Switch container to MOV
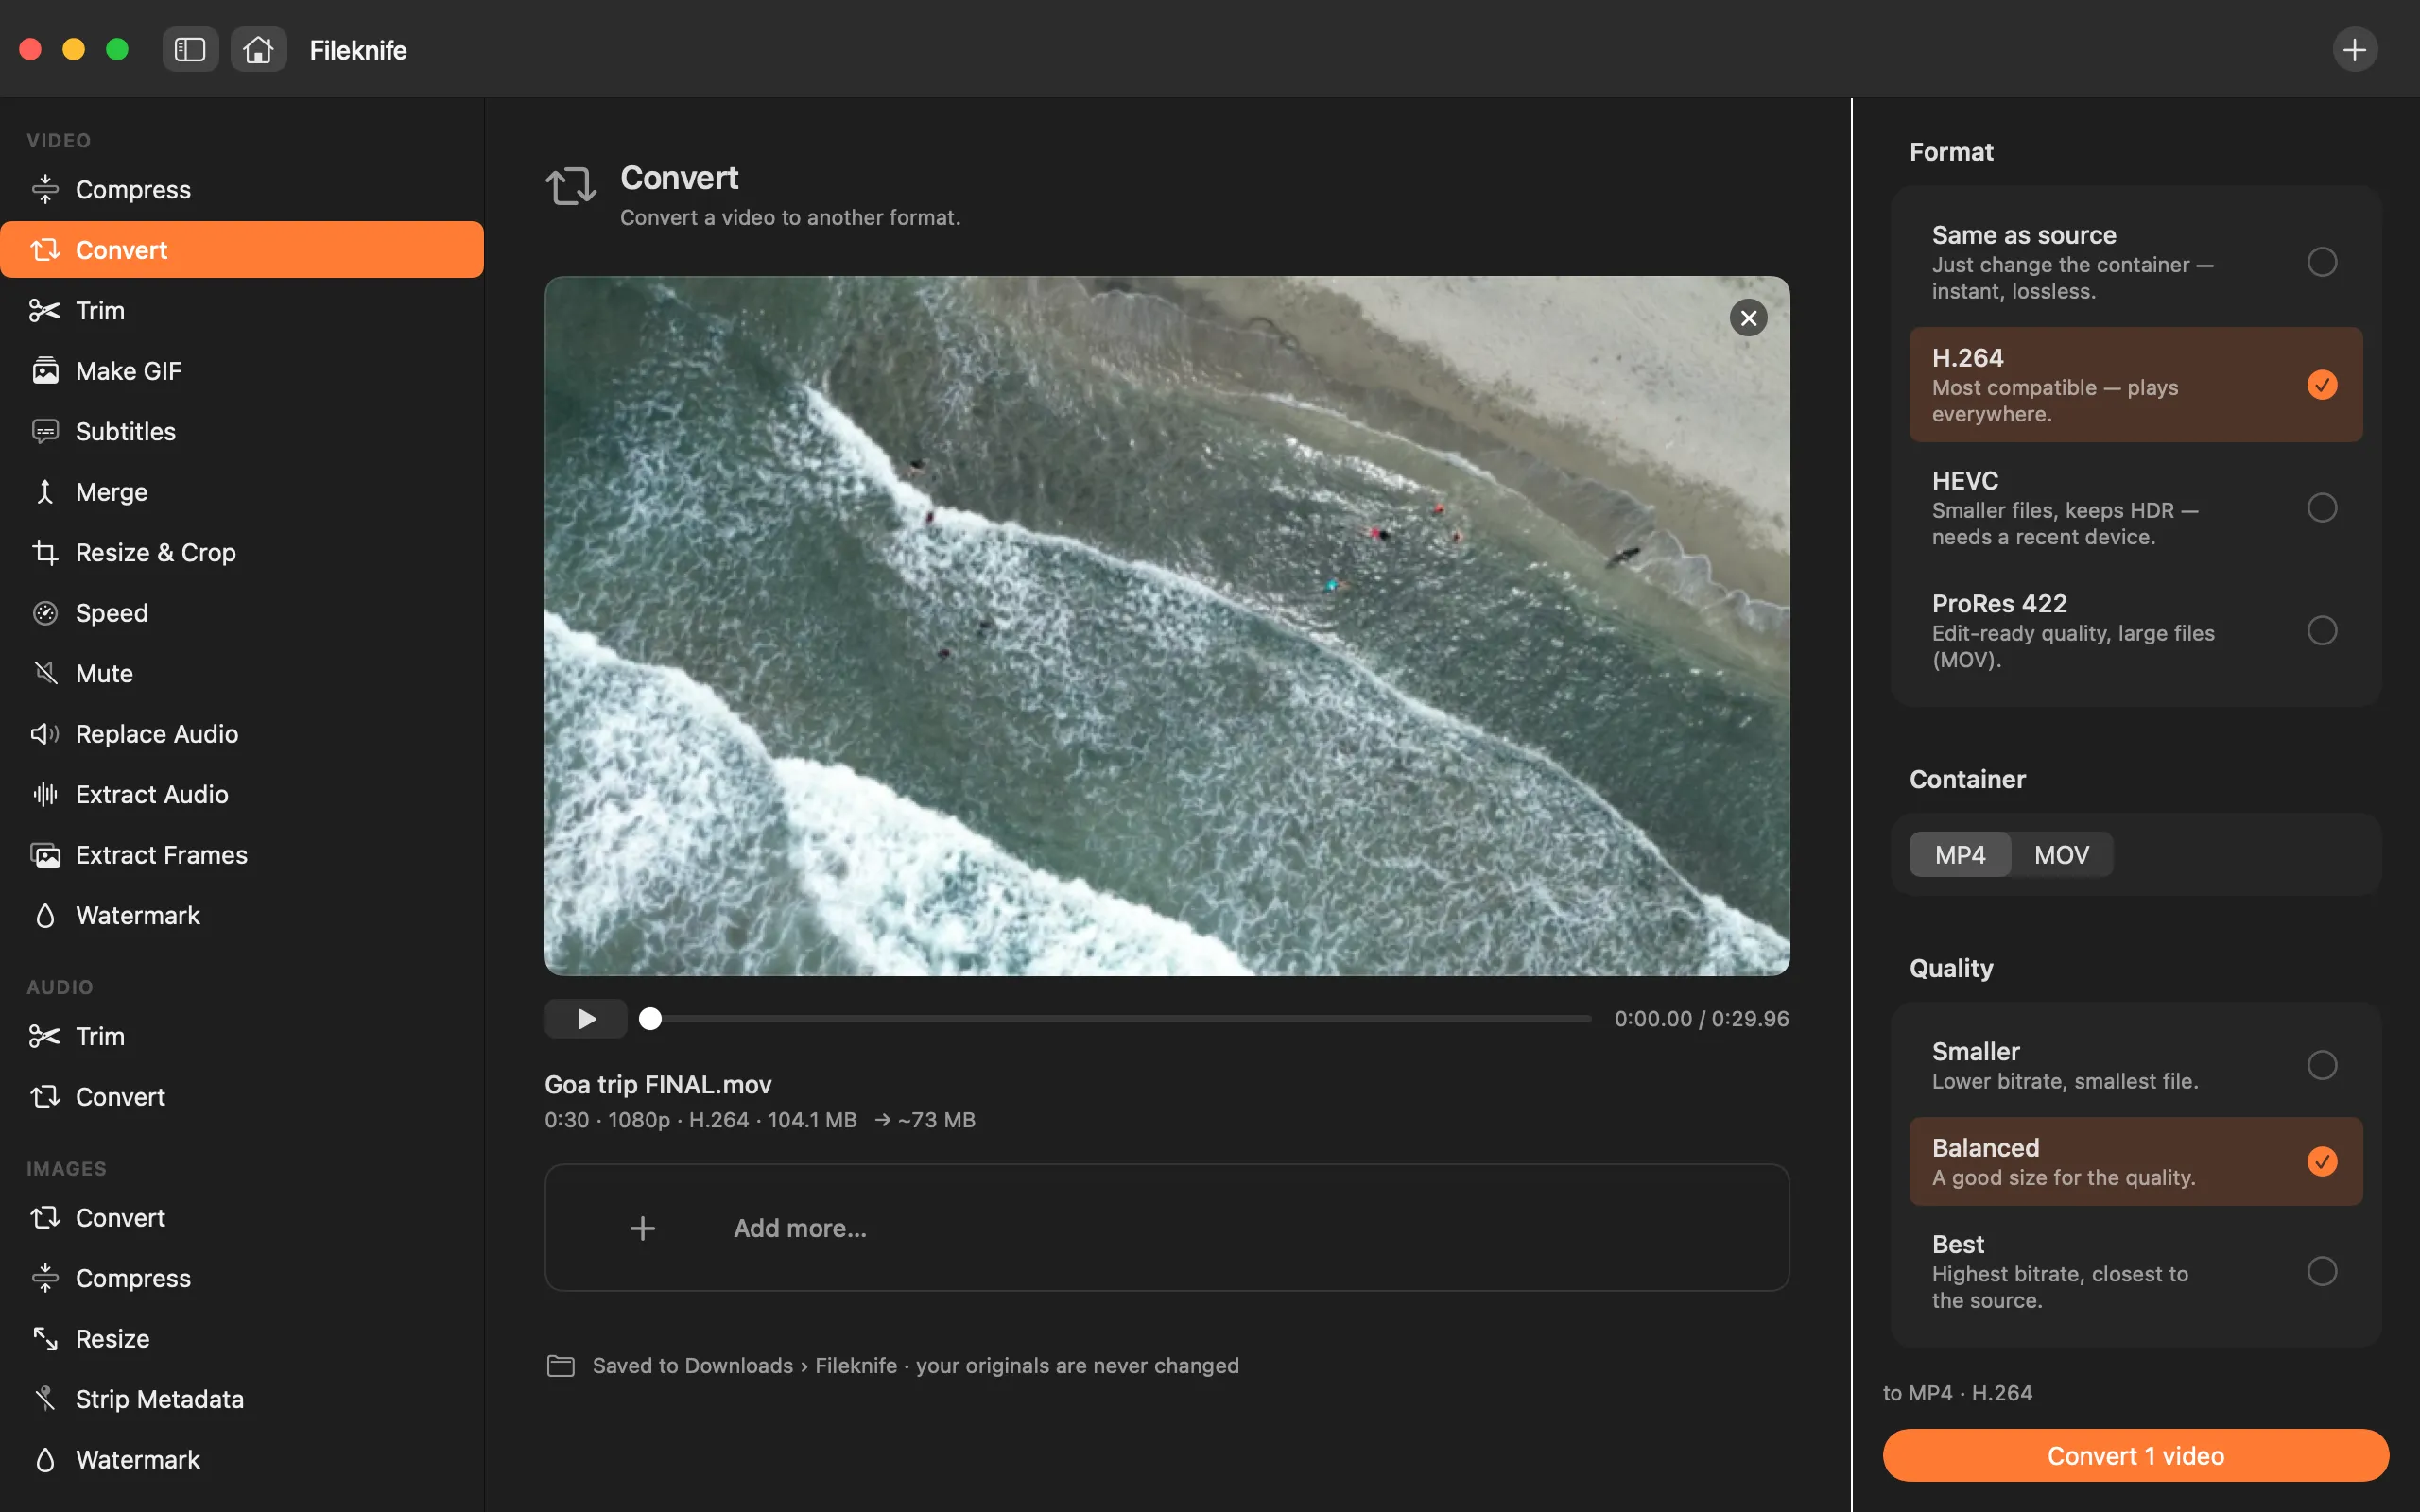The image size is (2420, 1512). tap(2061, 855)
